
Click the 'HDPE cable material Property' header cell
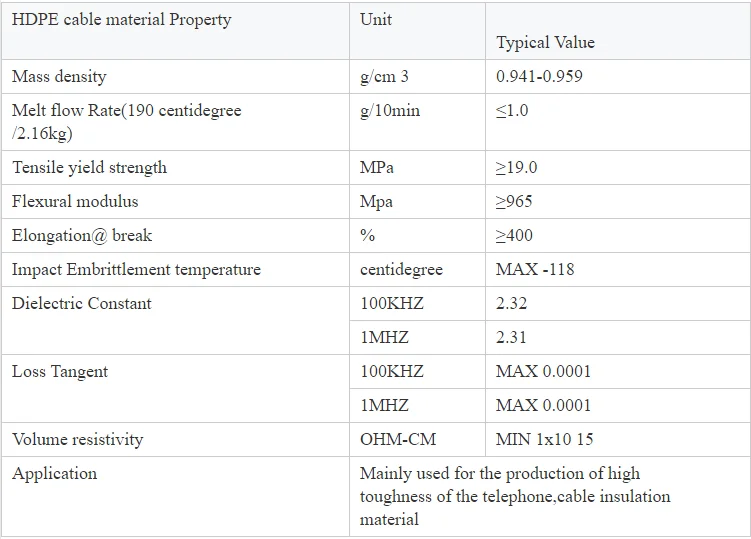tap(121, 20)
